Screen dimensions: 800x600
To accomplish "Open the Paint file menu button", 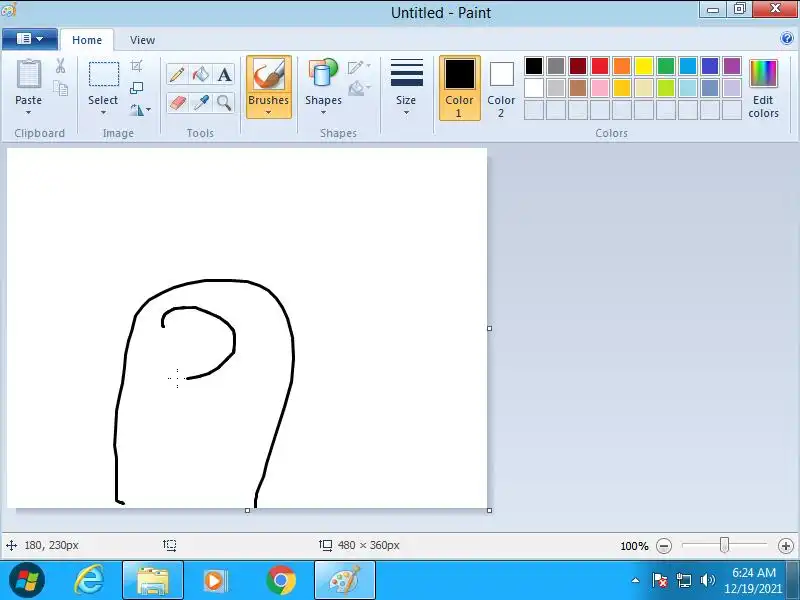I will pyautogui.click(x=30, y=39).
